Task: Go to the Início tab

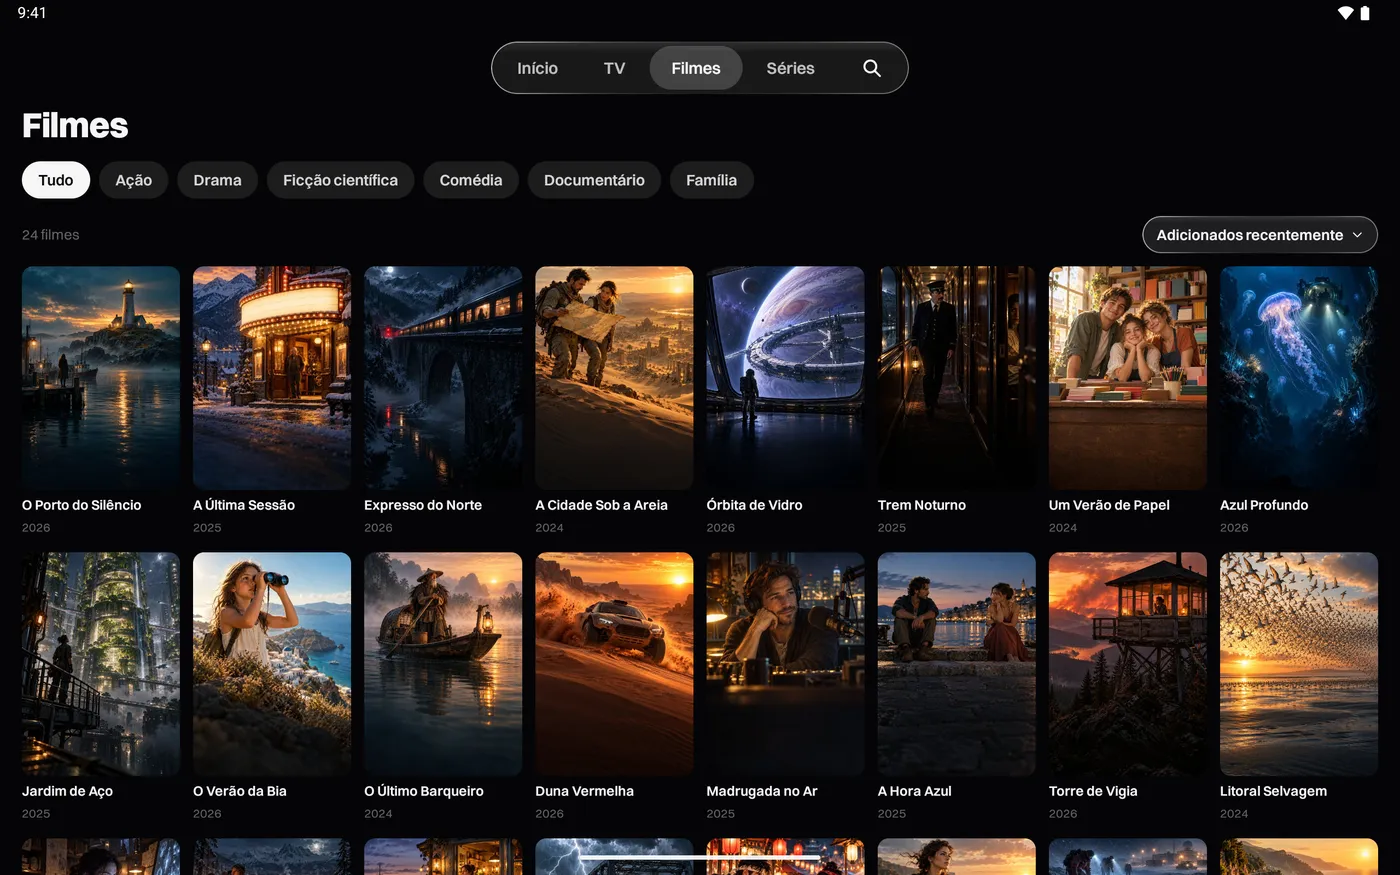Action: coord(537,68)
